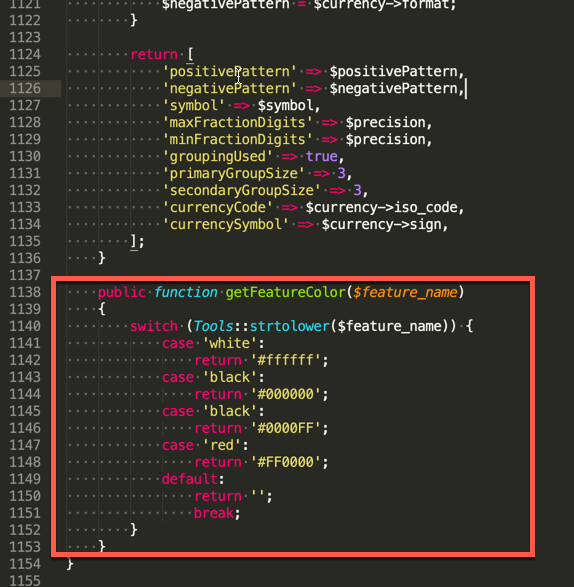Click the 'black' string on line 1143
Image resolution: width=574 pixels, height=587 pixels.
tap(230, 377)
